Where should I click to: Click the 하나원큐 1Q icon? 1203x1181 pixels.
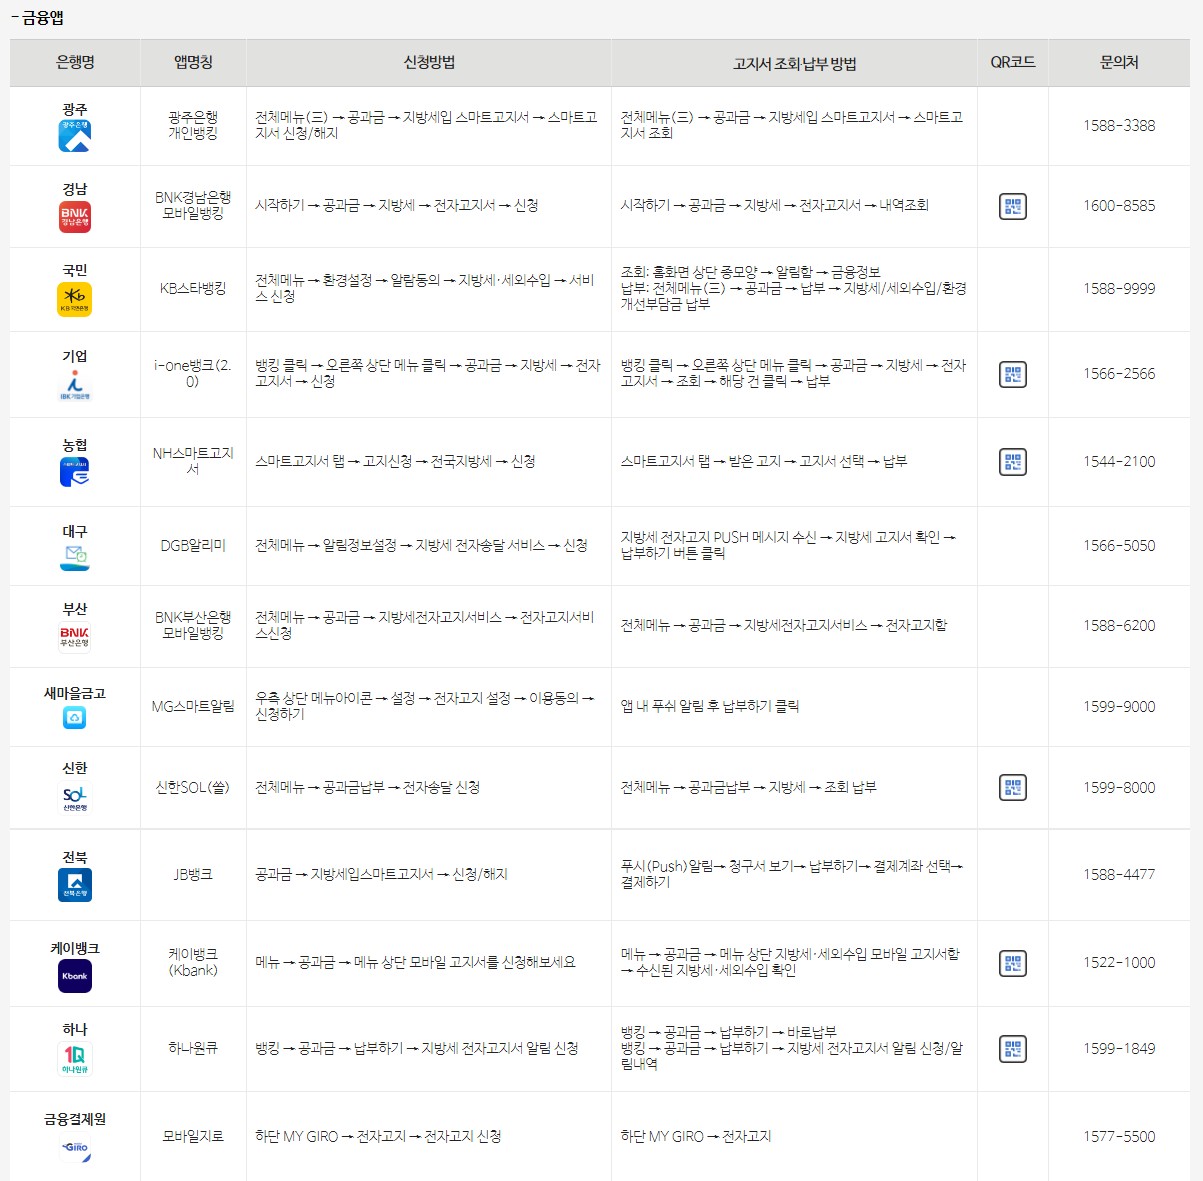pos(74,1057)
